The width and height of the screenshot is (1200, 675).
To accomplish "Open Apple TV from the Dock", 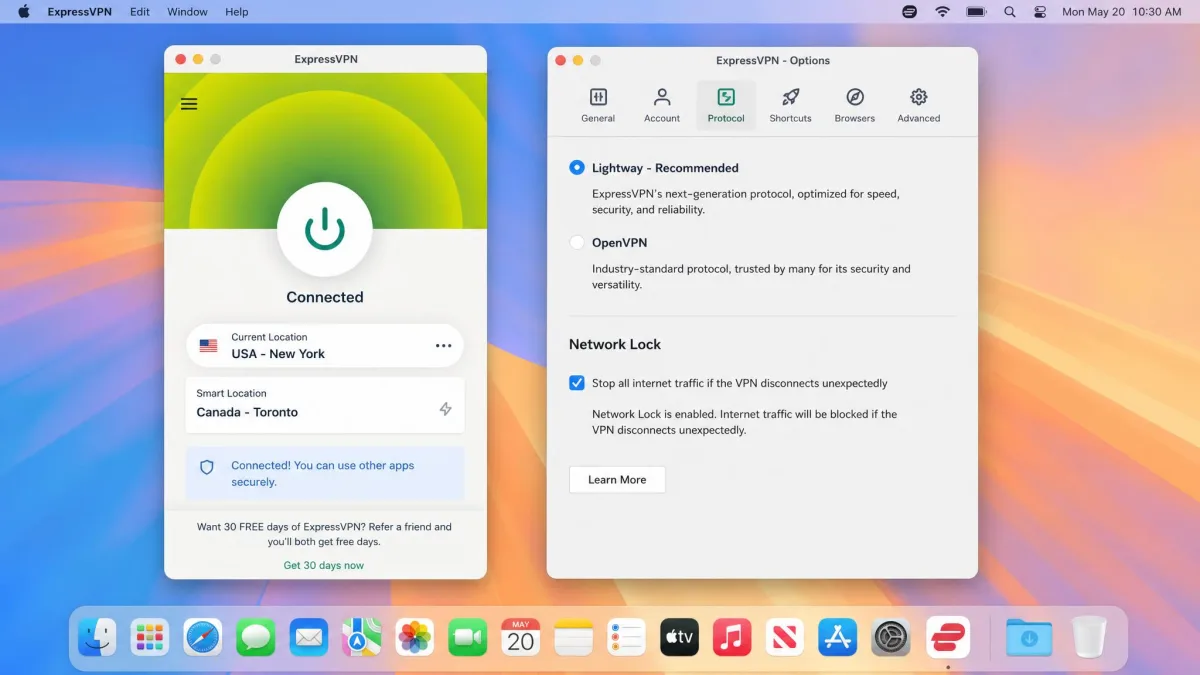I will (x=680, y=636).
